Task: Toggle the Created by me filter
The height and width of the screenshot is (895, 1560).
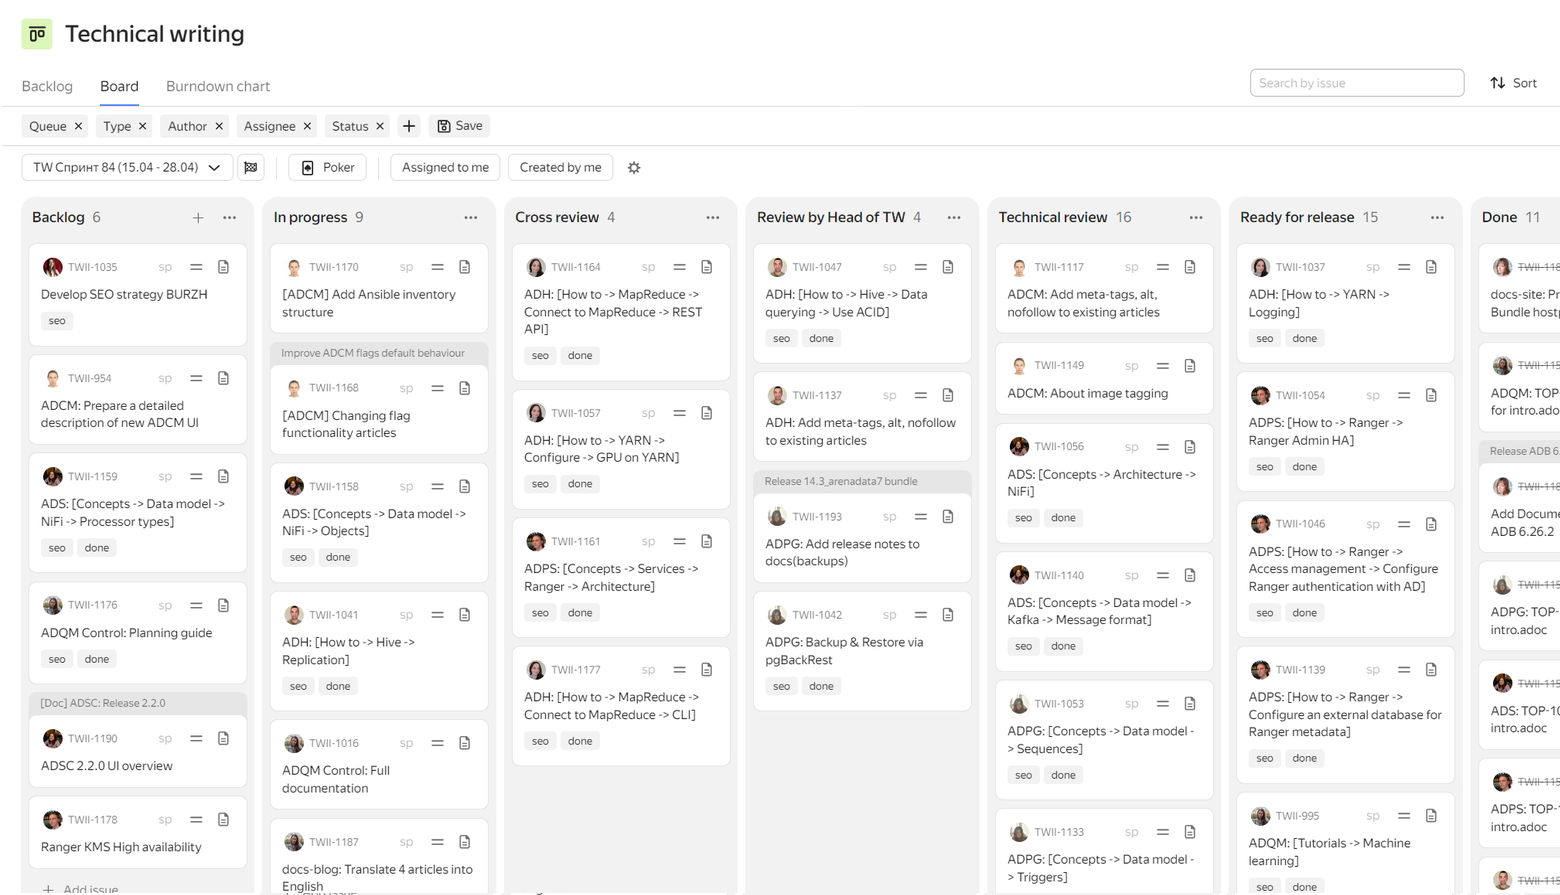Action: point(560,168)
